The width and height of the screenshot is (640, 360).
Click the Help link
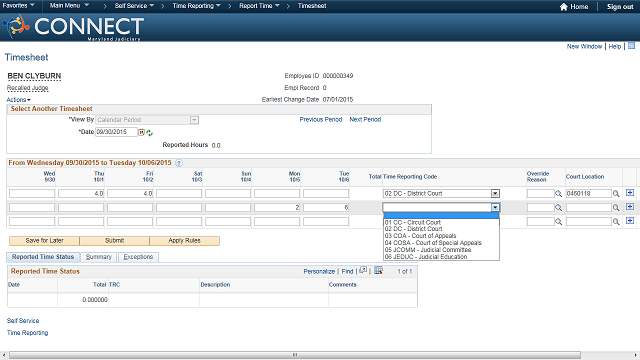615,47
